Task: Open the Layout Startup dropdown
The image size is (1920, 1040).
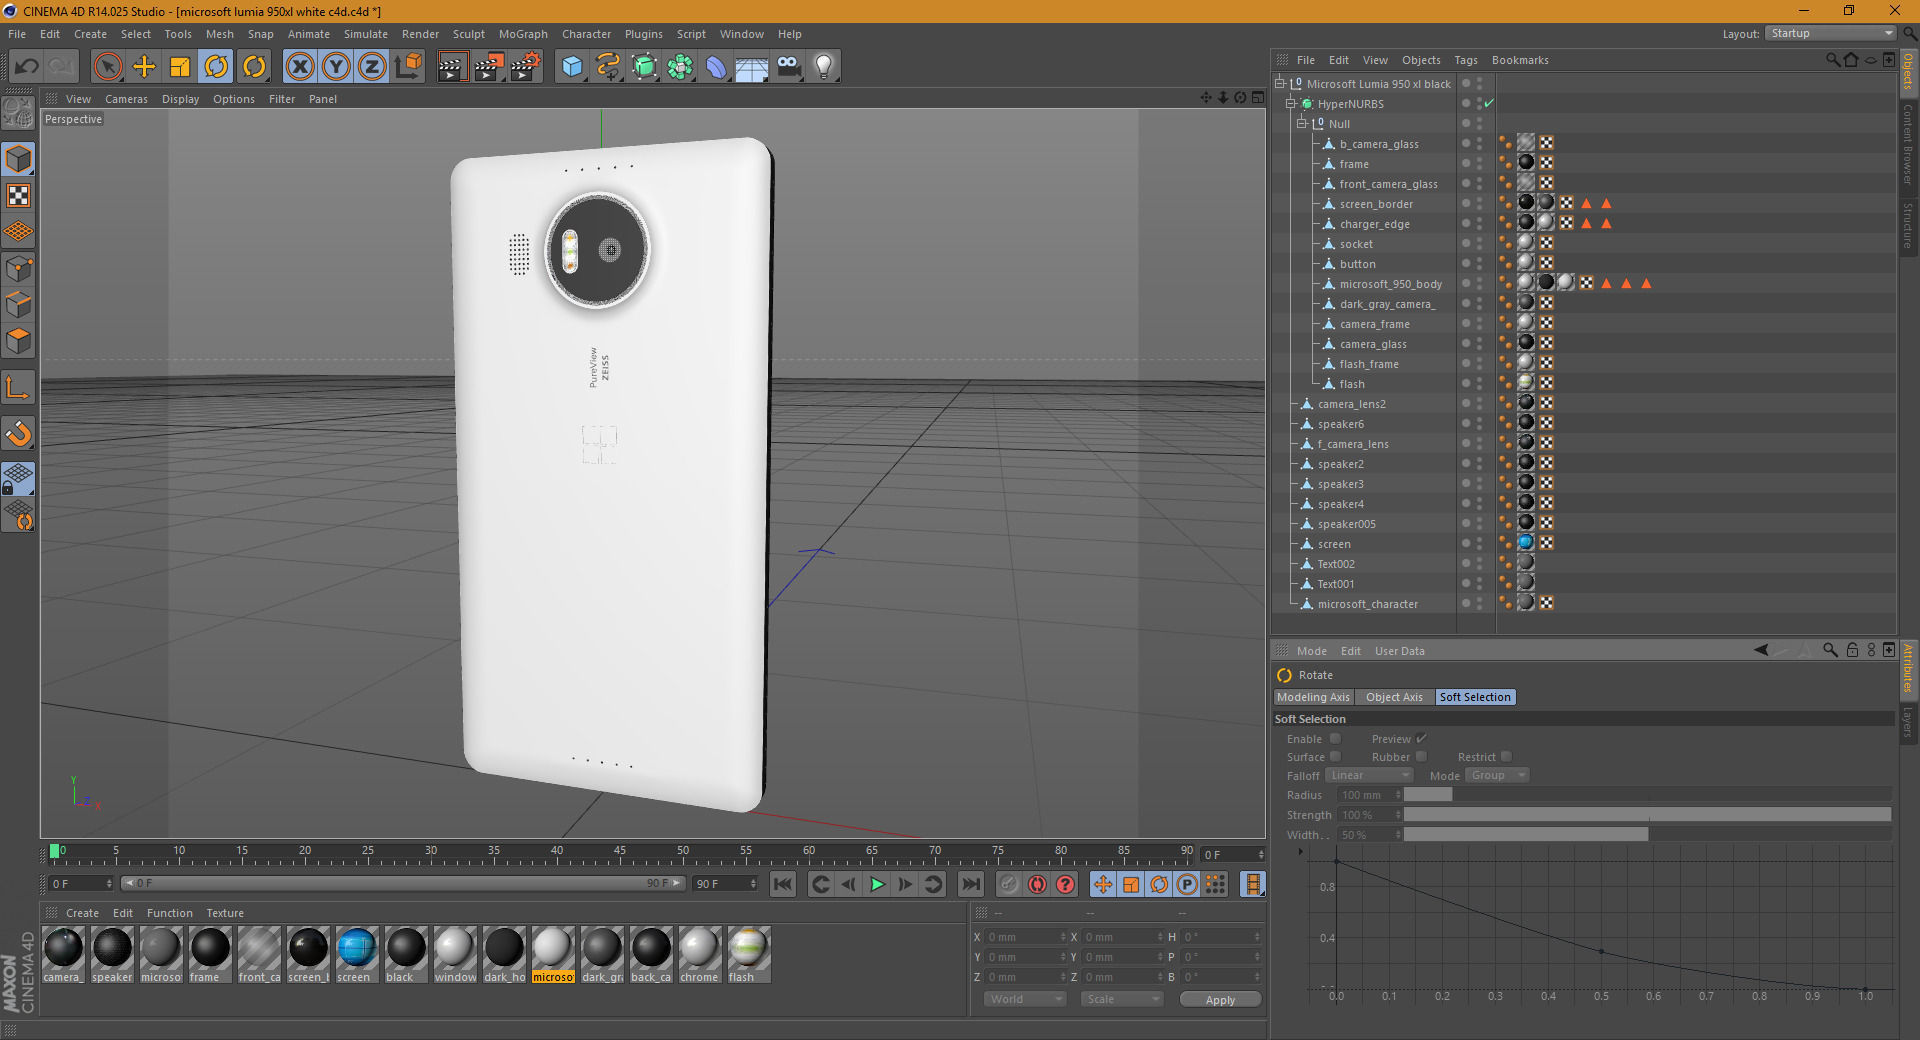Action: pyautogui.click(x=1830, y=33)
